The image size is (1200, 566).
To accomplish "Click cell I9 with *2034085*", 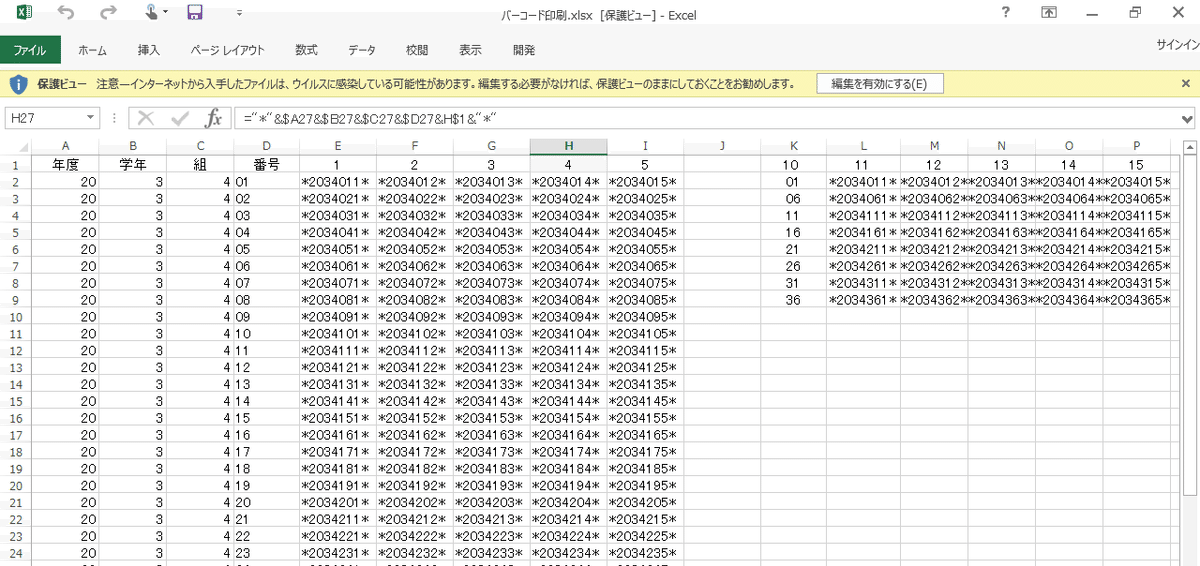I will click(644, 300).
